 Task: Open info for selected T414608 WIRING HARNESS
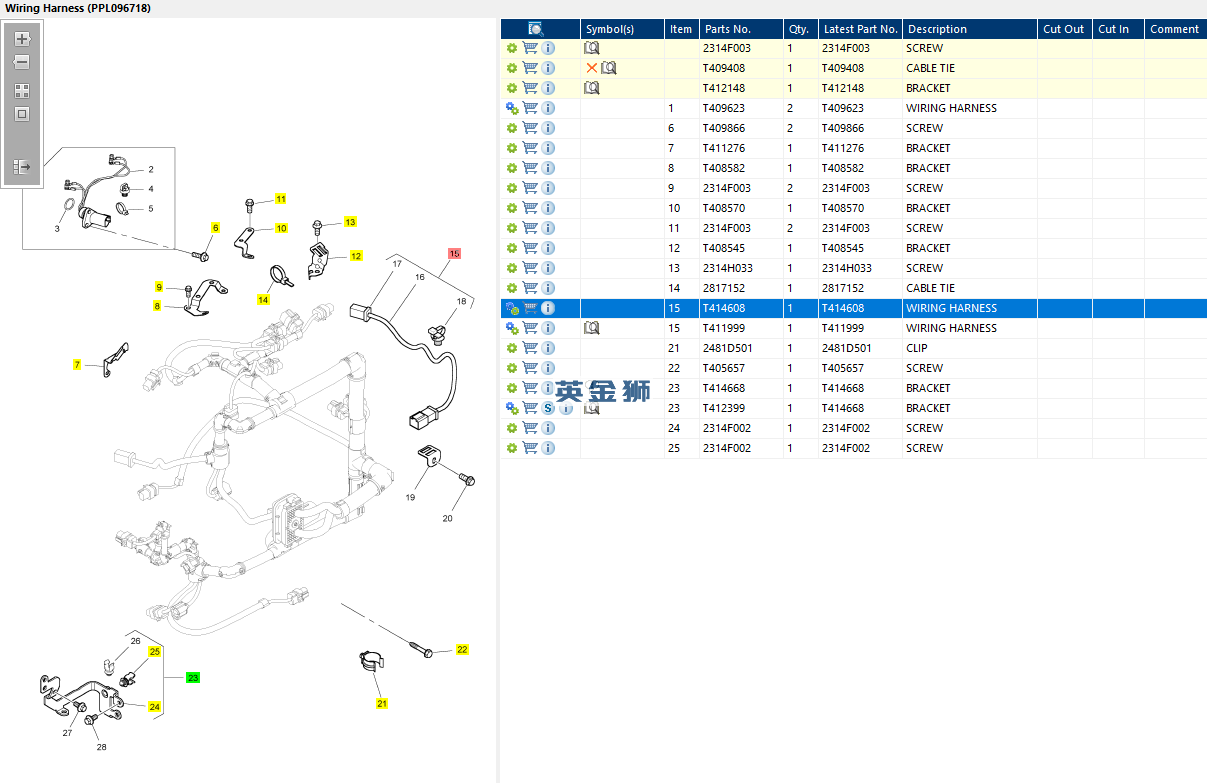548,308
